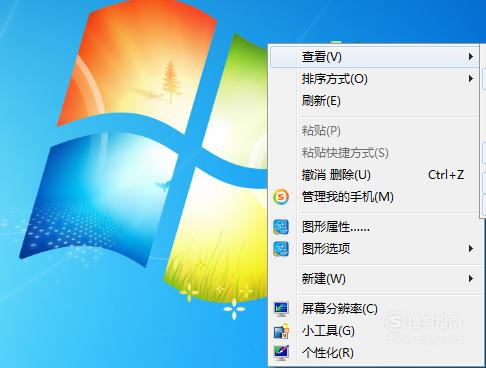Click the personalize icon beside 个性化

(281, 353)
